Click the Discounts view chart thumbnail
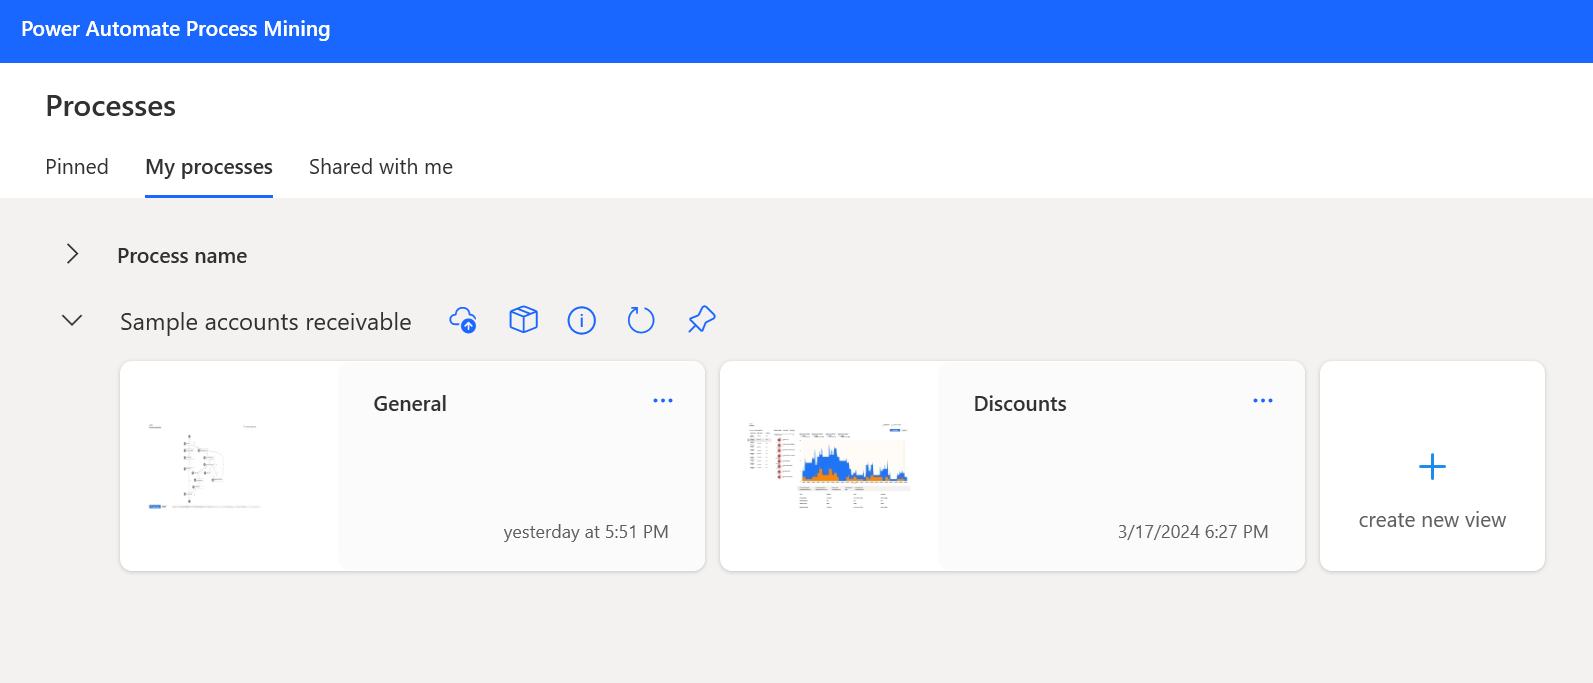1593x683 pixels. [829, 466]
